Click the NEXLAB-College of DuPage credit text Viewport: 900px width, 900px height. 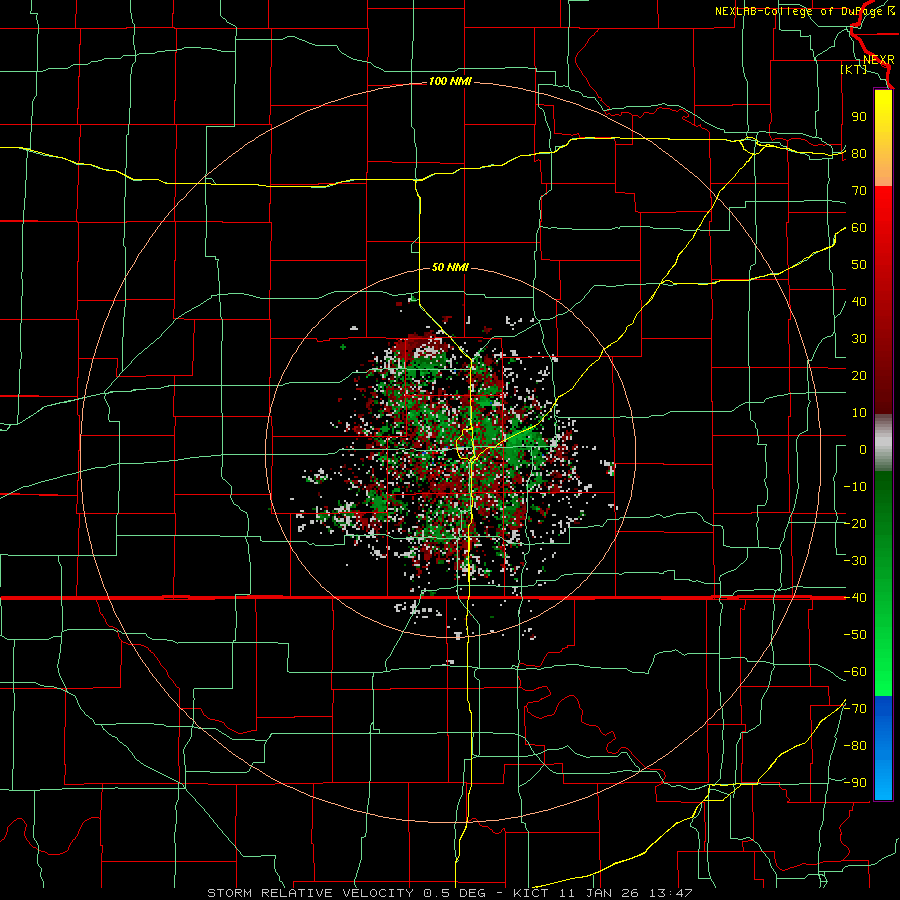pos(804,11)
